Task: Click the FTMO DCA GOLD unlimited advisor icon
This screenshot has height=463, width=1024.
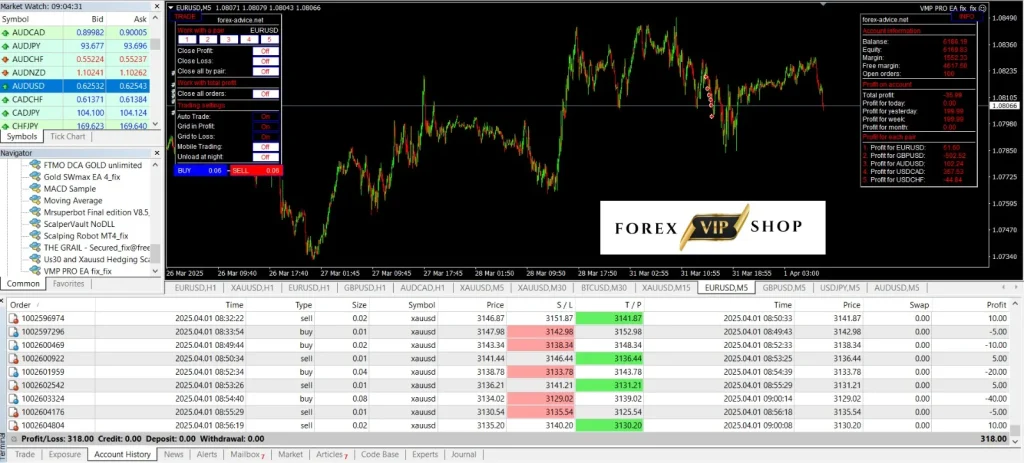Action: tap(35, 165)
